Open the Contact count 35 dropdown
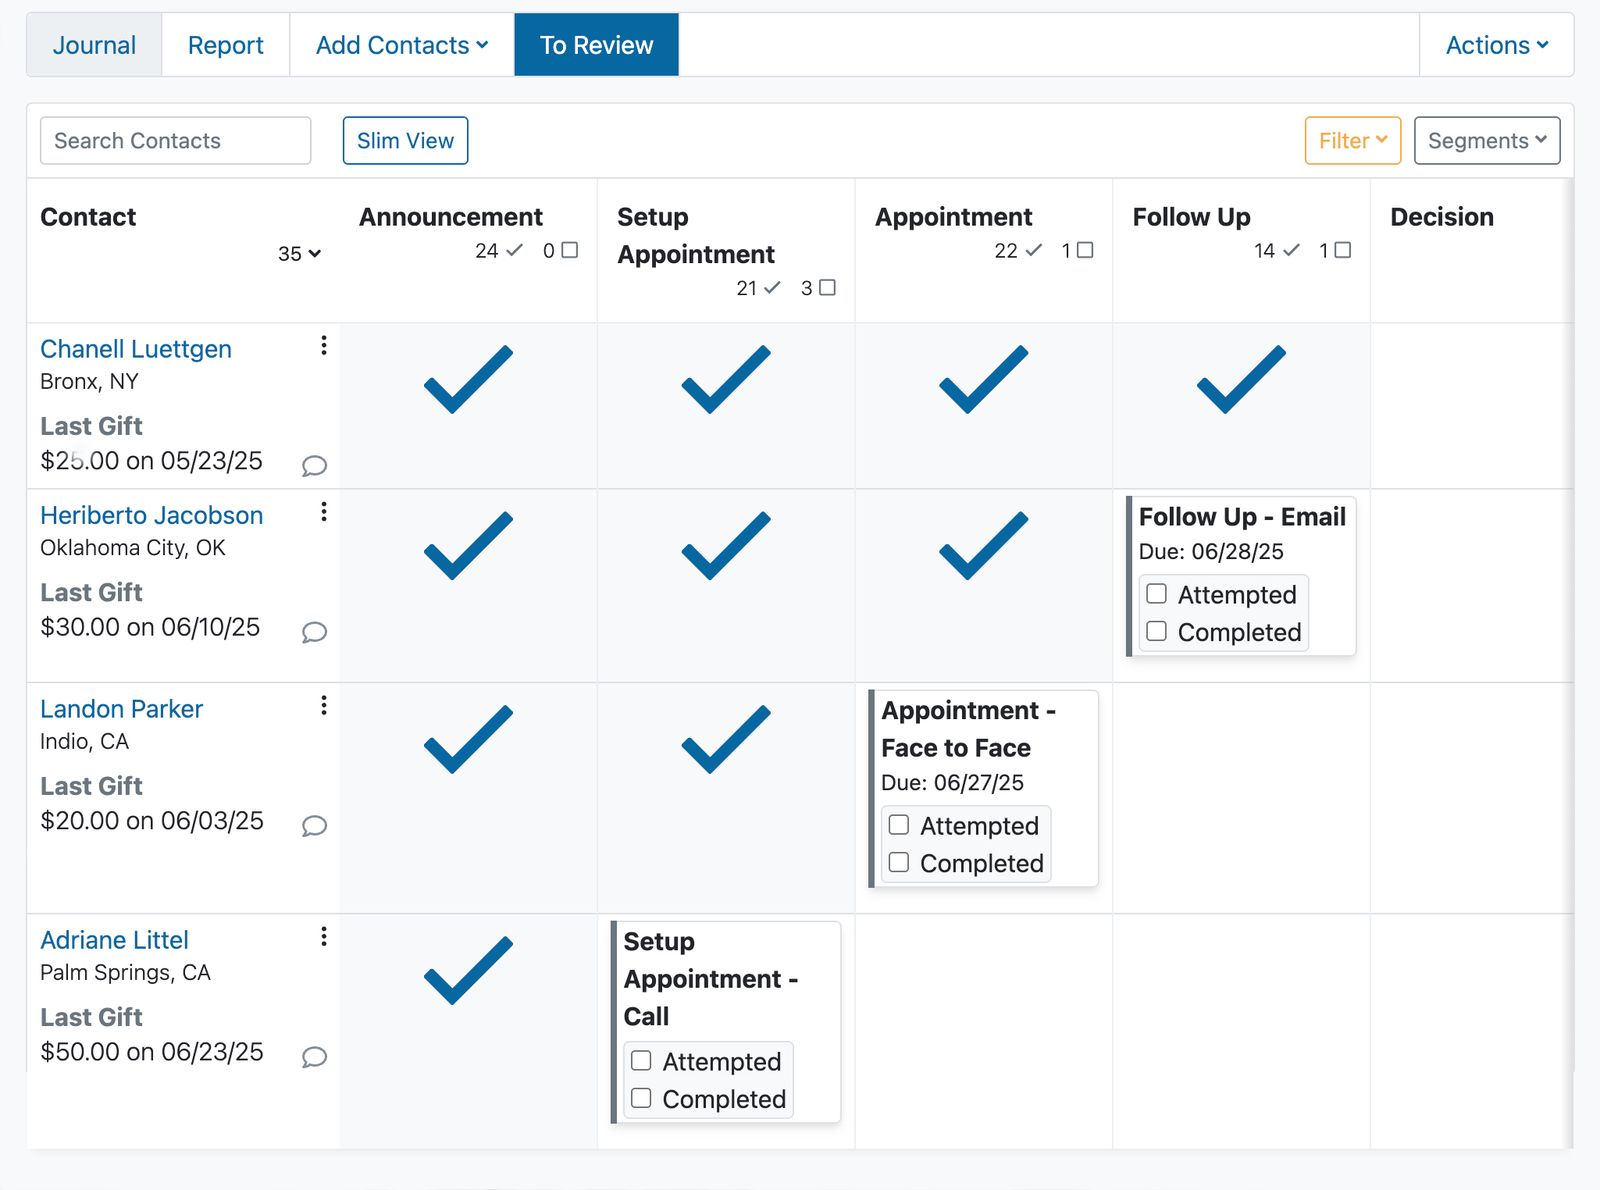 299,254
